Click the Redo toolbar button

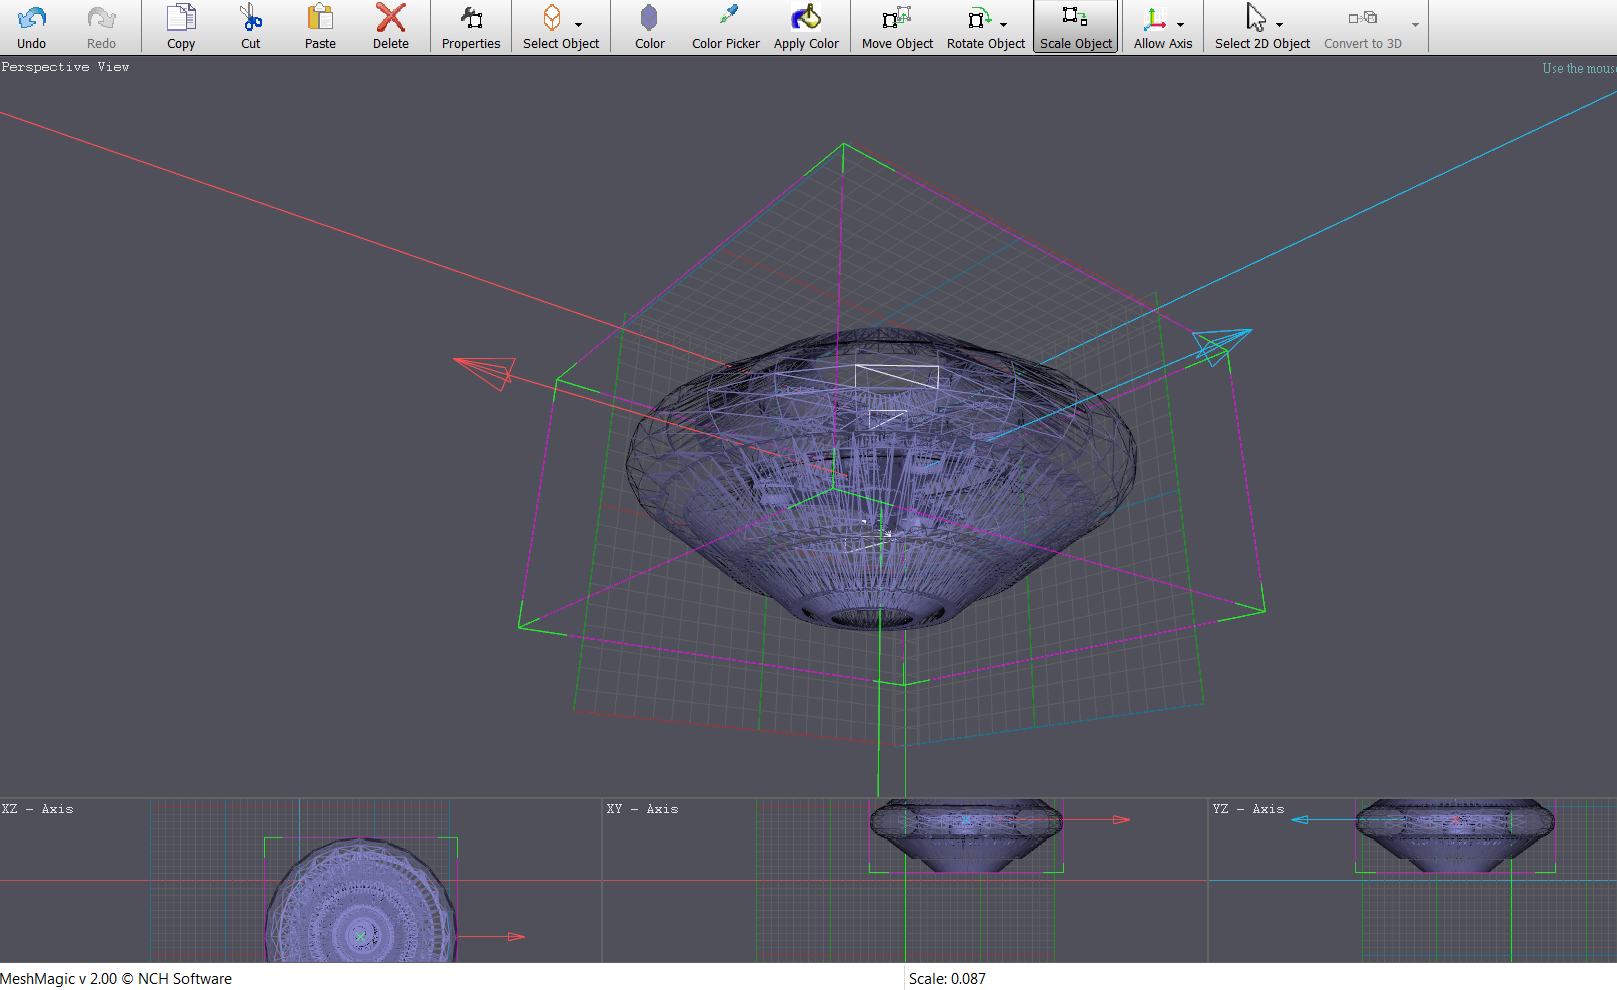[x=101, y=27]
